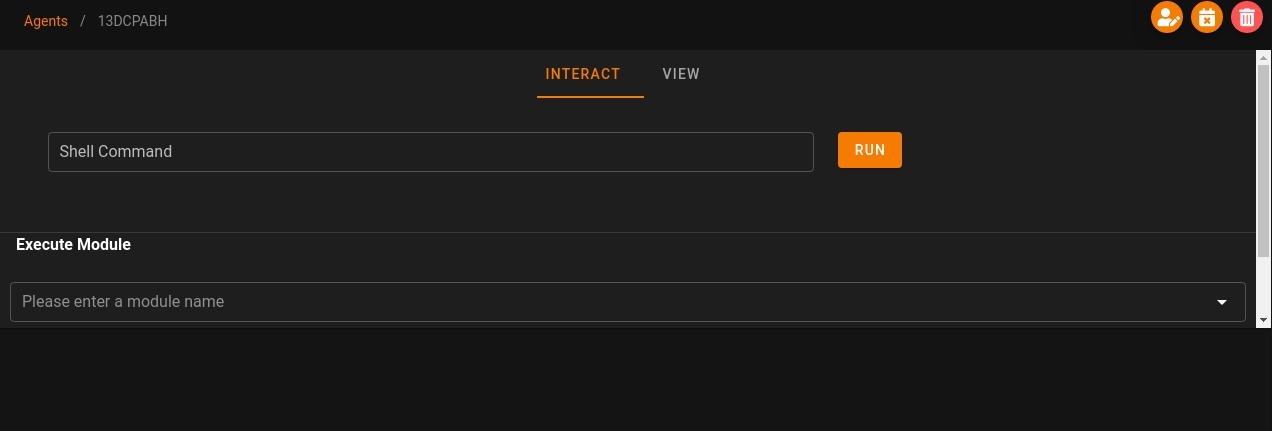
Task: Click the breadcrumb slash separator
Action: coord(83,21)
